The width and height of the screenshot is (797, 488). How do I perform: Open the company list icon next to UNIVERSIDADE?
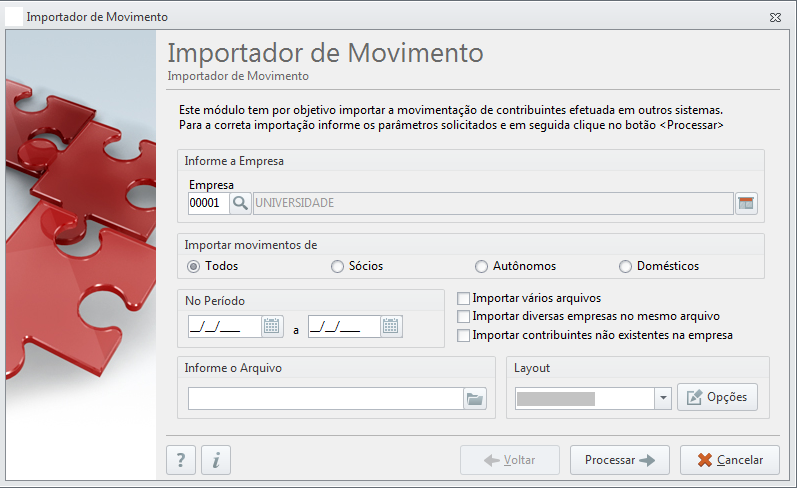coord(746,203)
